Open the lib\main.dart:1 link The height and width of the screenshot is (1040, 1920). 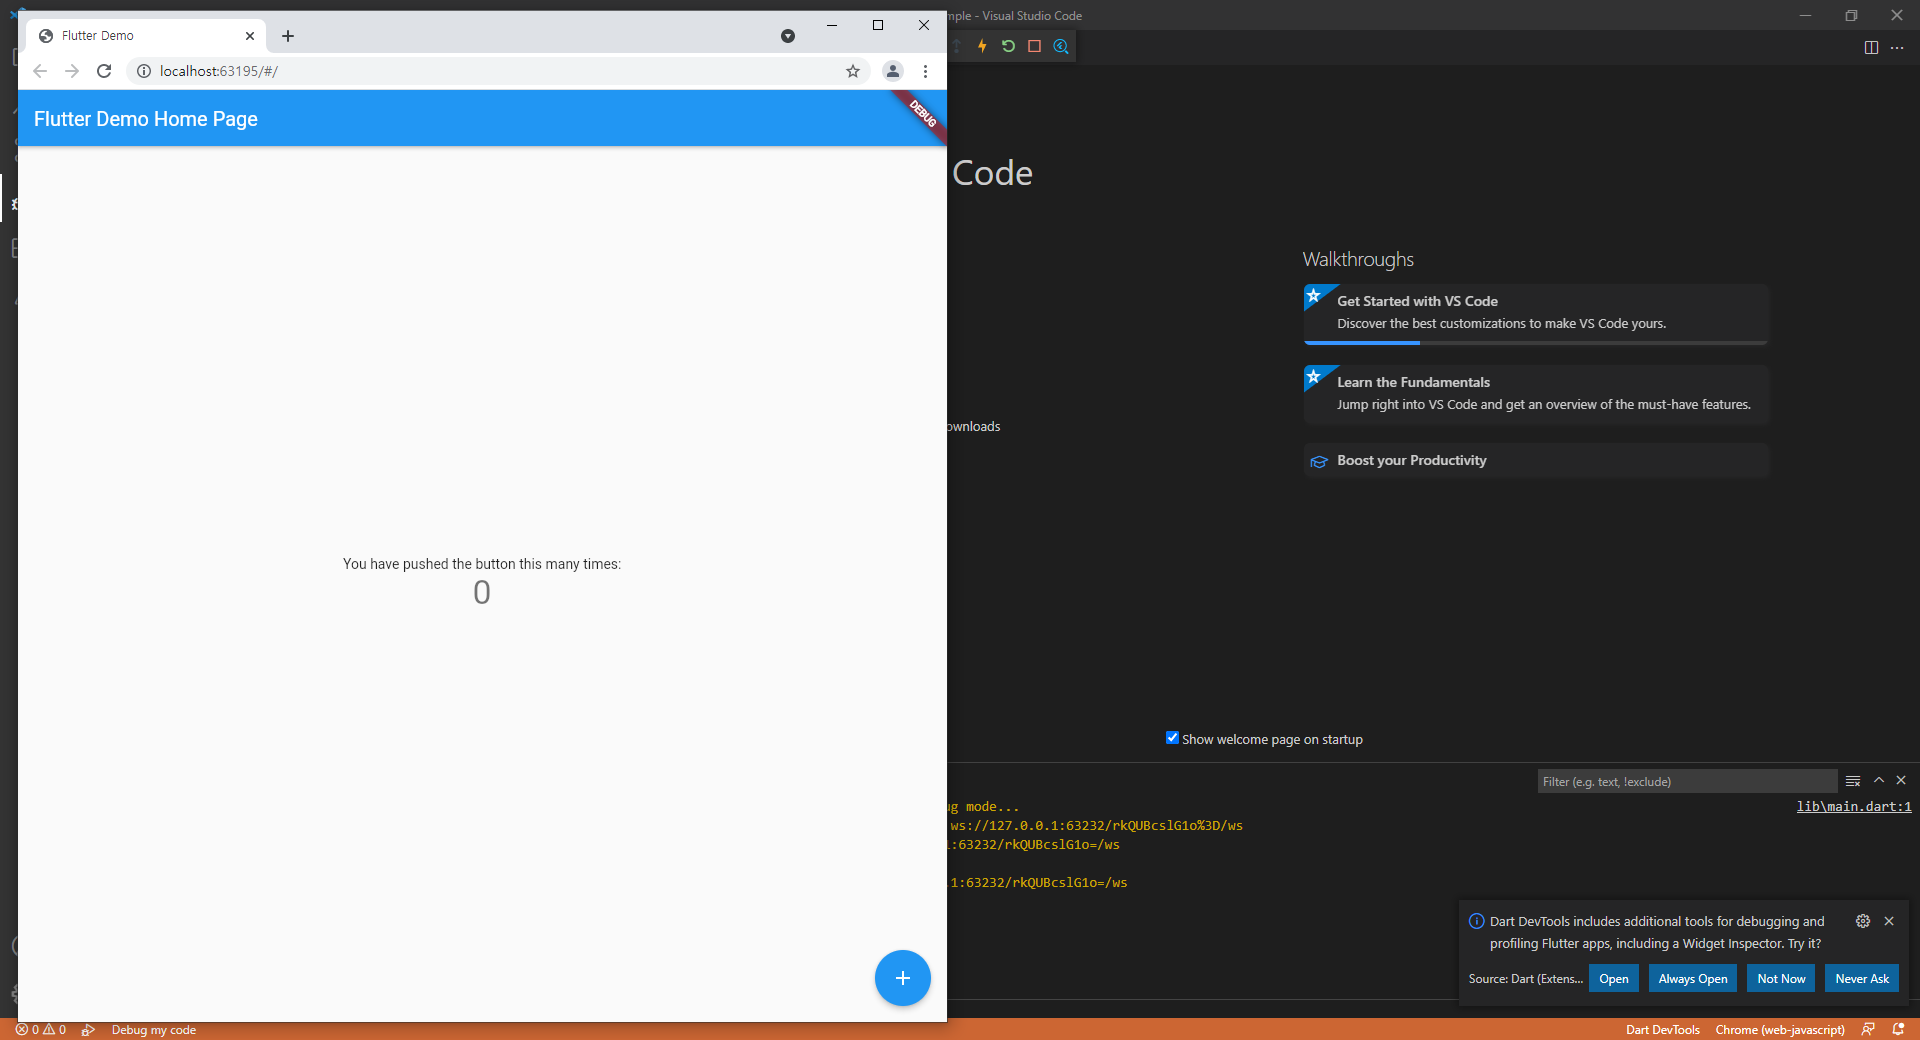coord(1854,807)
